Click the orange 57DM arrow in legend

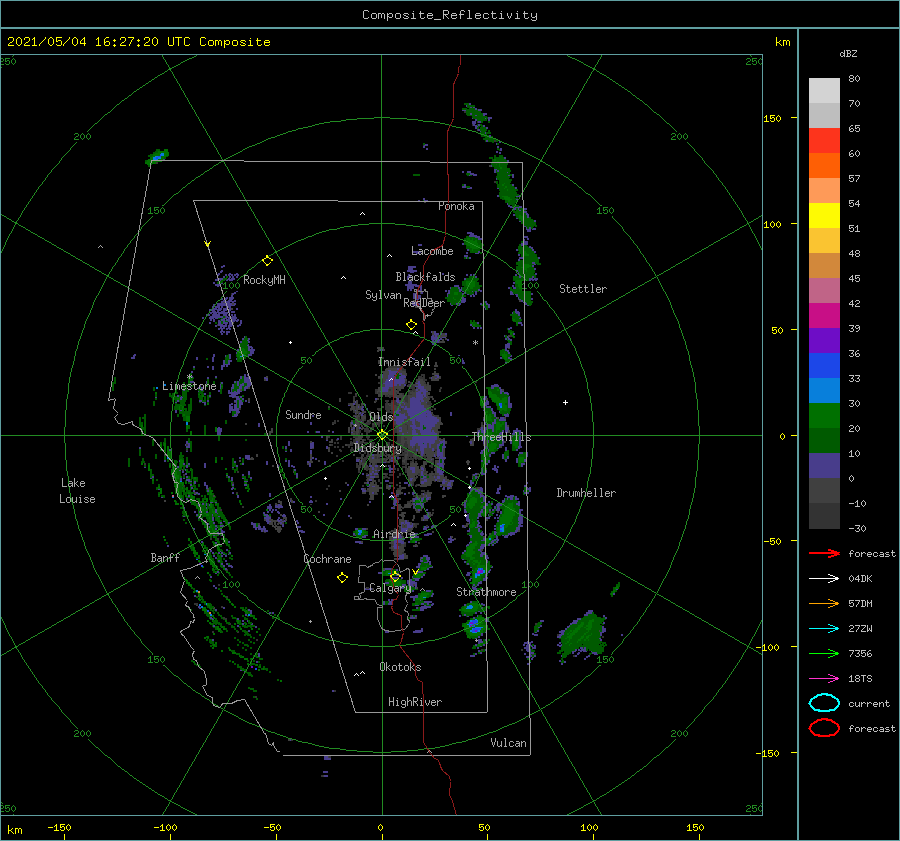click(x=824, y=603)
